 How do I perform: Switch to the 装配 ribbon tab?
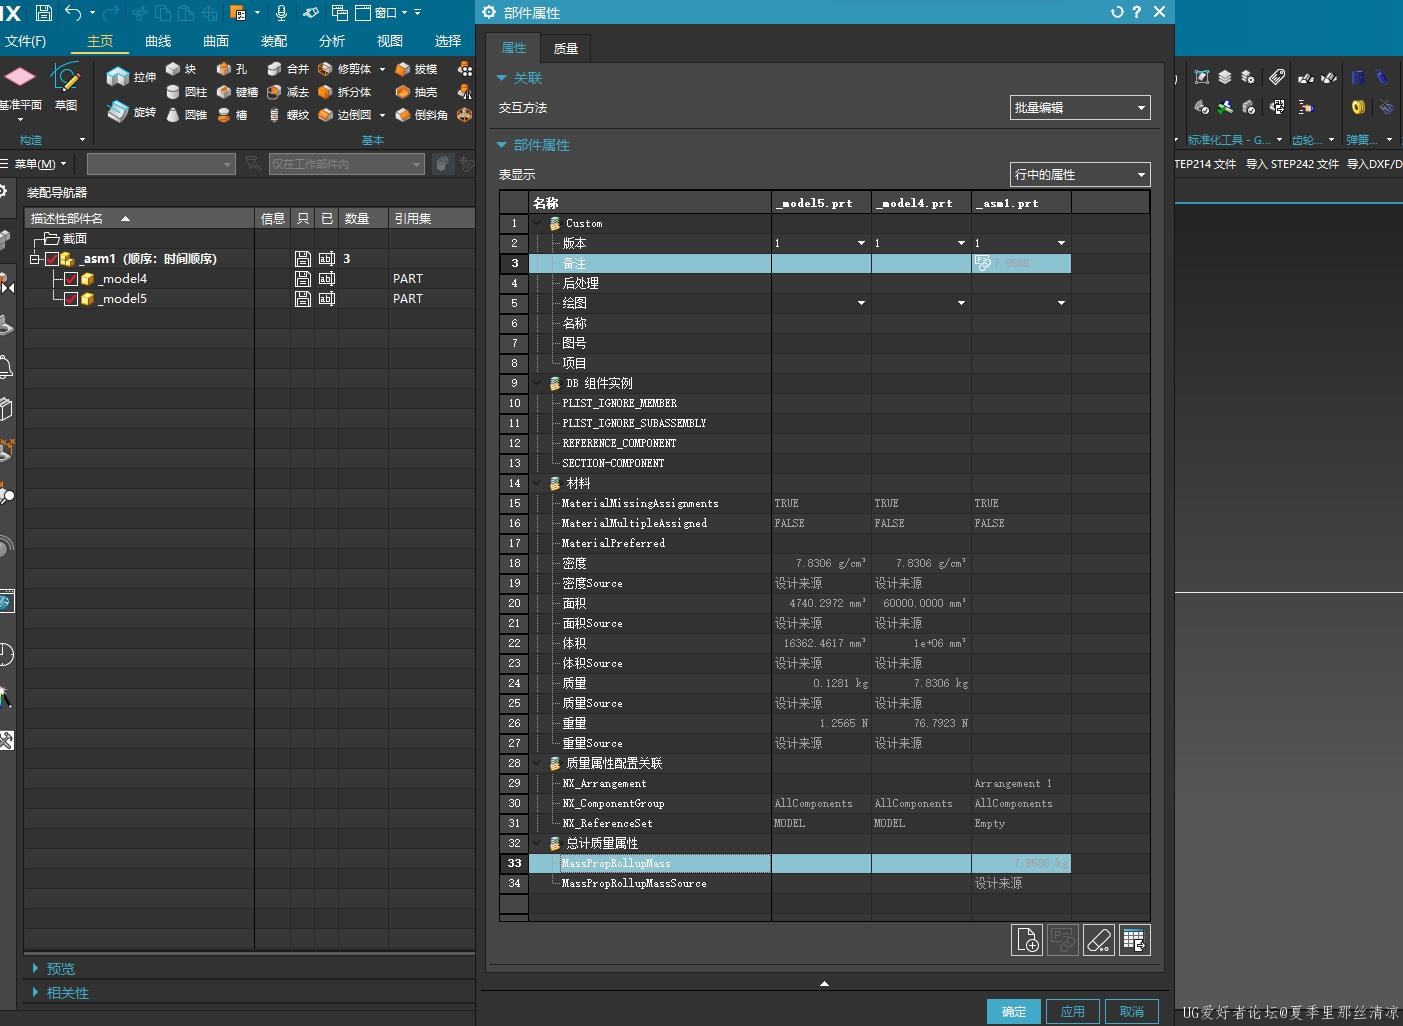pyautogui.click(x=274, y=41)
